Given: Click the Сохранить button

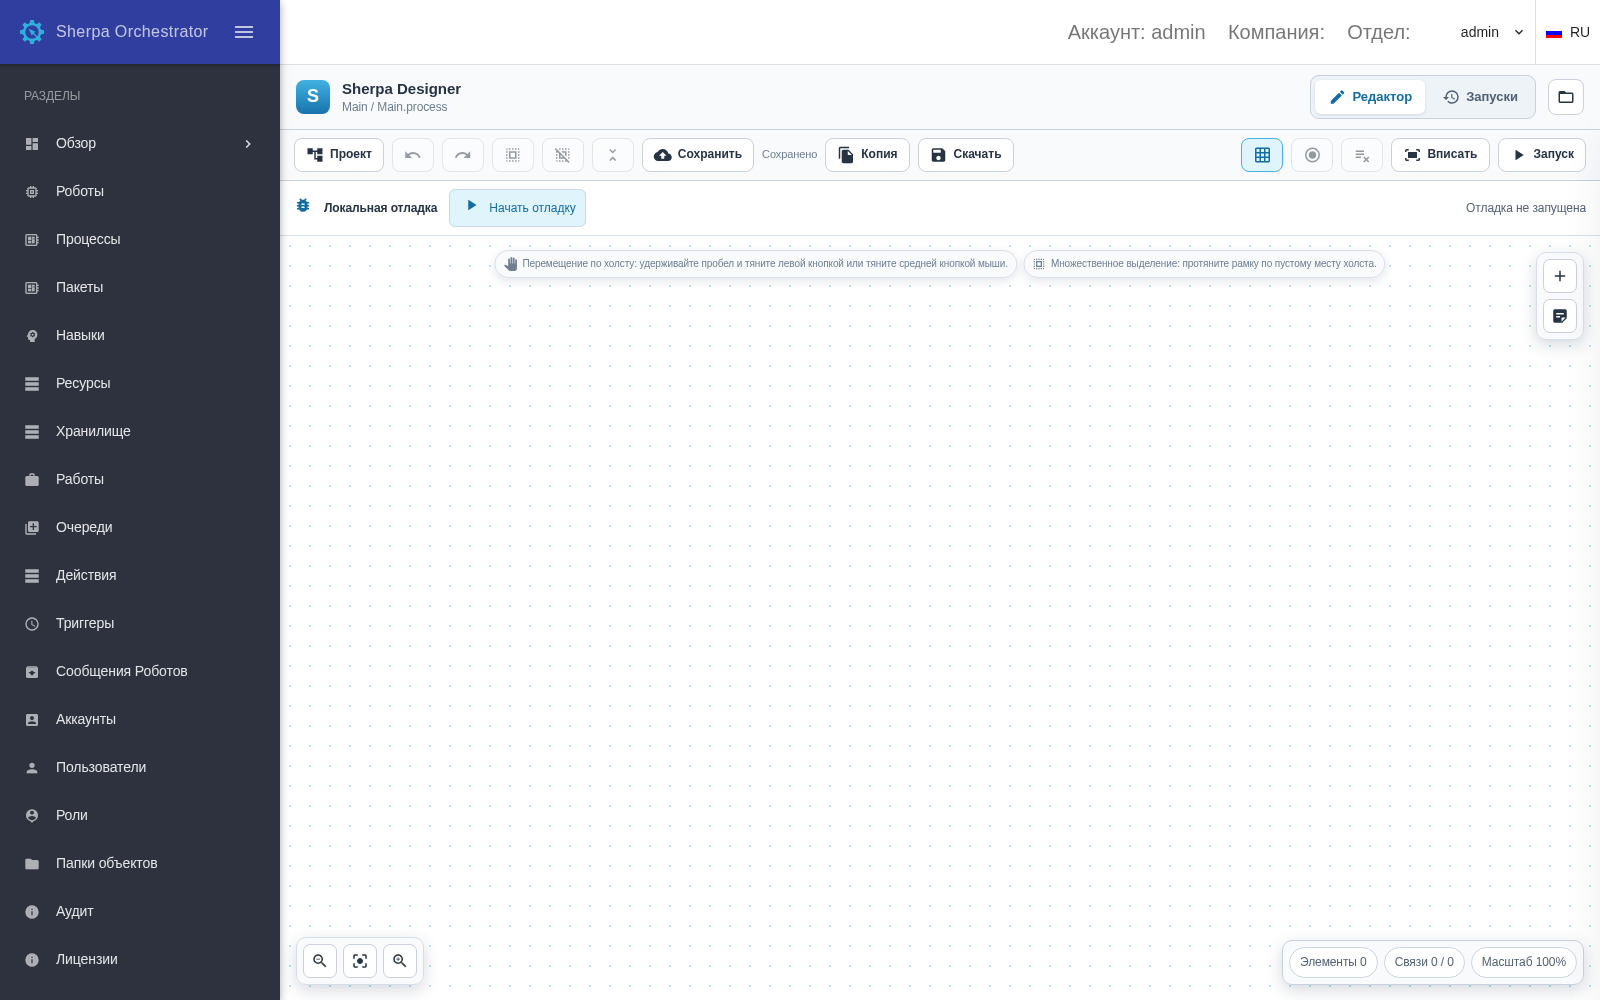Looking at the screenshot, I should (x=698, y=155).
